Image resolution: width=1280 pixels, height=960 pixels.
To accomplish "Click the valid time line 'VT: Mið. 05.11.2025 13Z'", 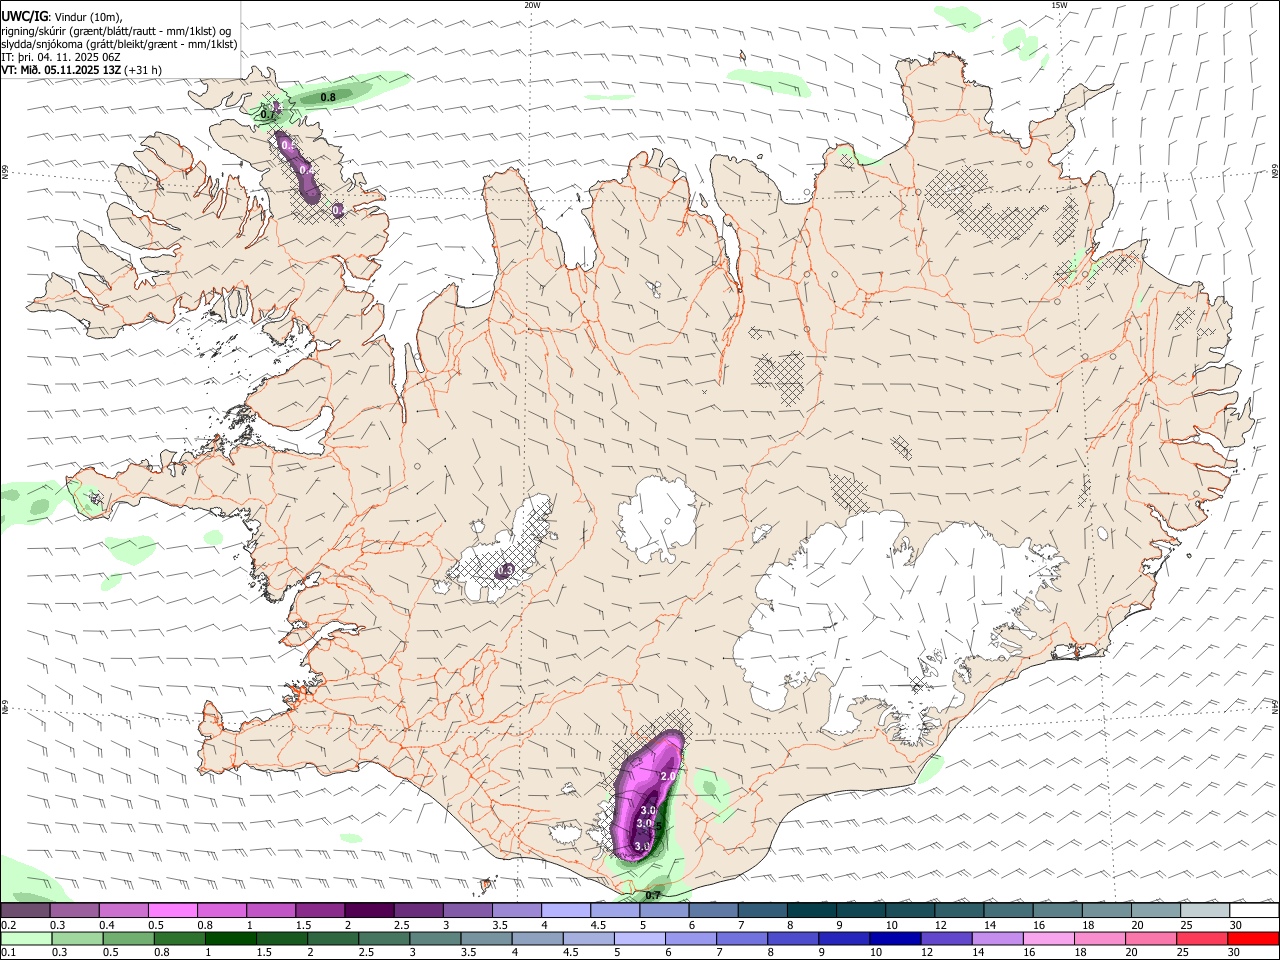I will pos(62,70).
